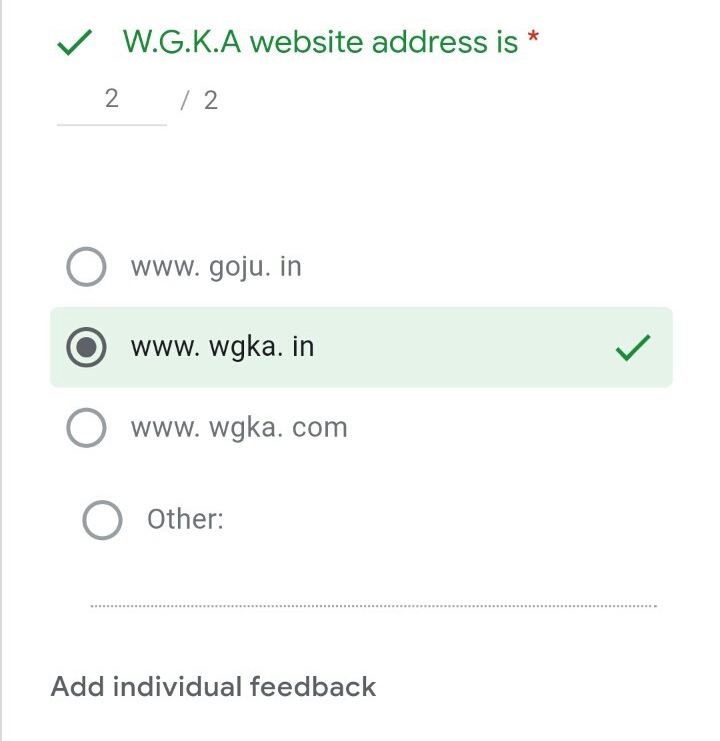The width and height of the screenshot is (720, 741).
Task: Click the underline beneath the score value
Action: tap(111, 125)
